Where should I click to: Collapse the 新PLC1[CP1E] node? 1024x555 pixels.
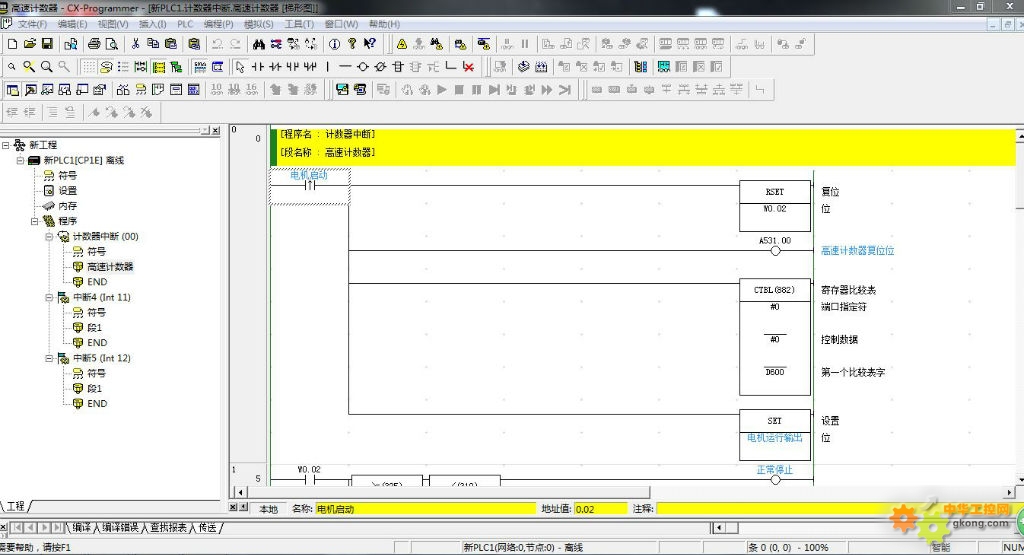[20, 160]
